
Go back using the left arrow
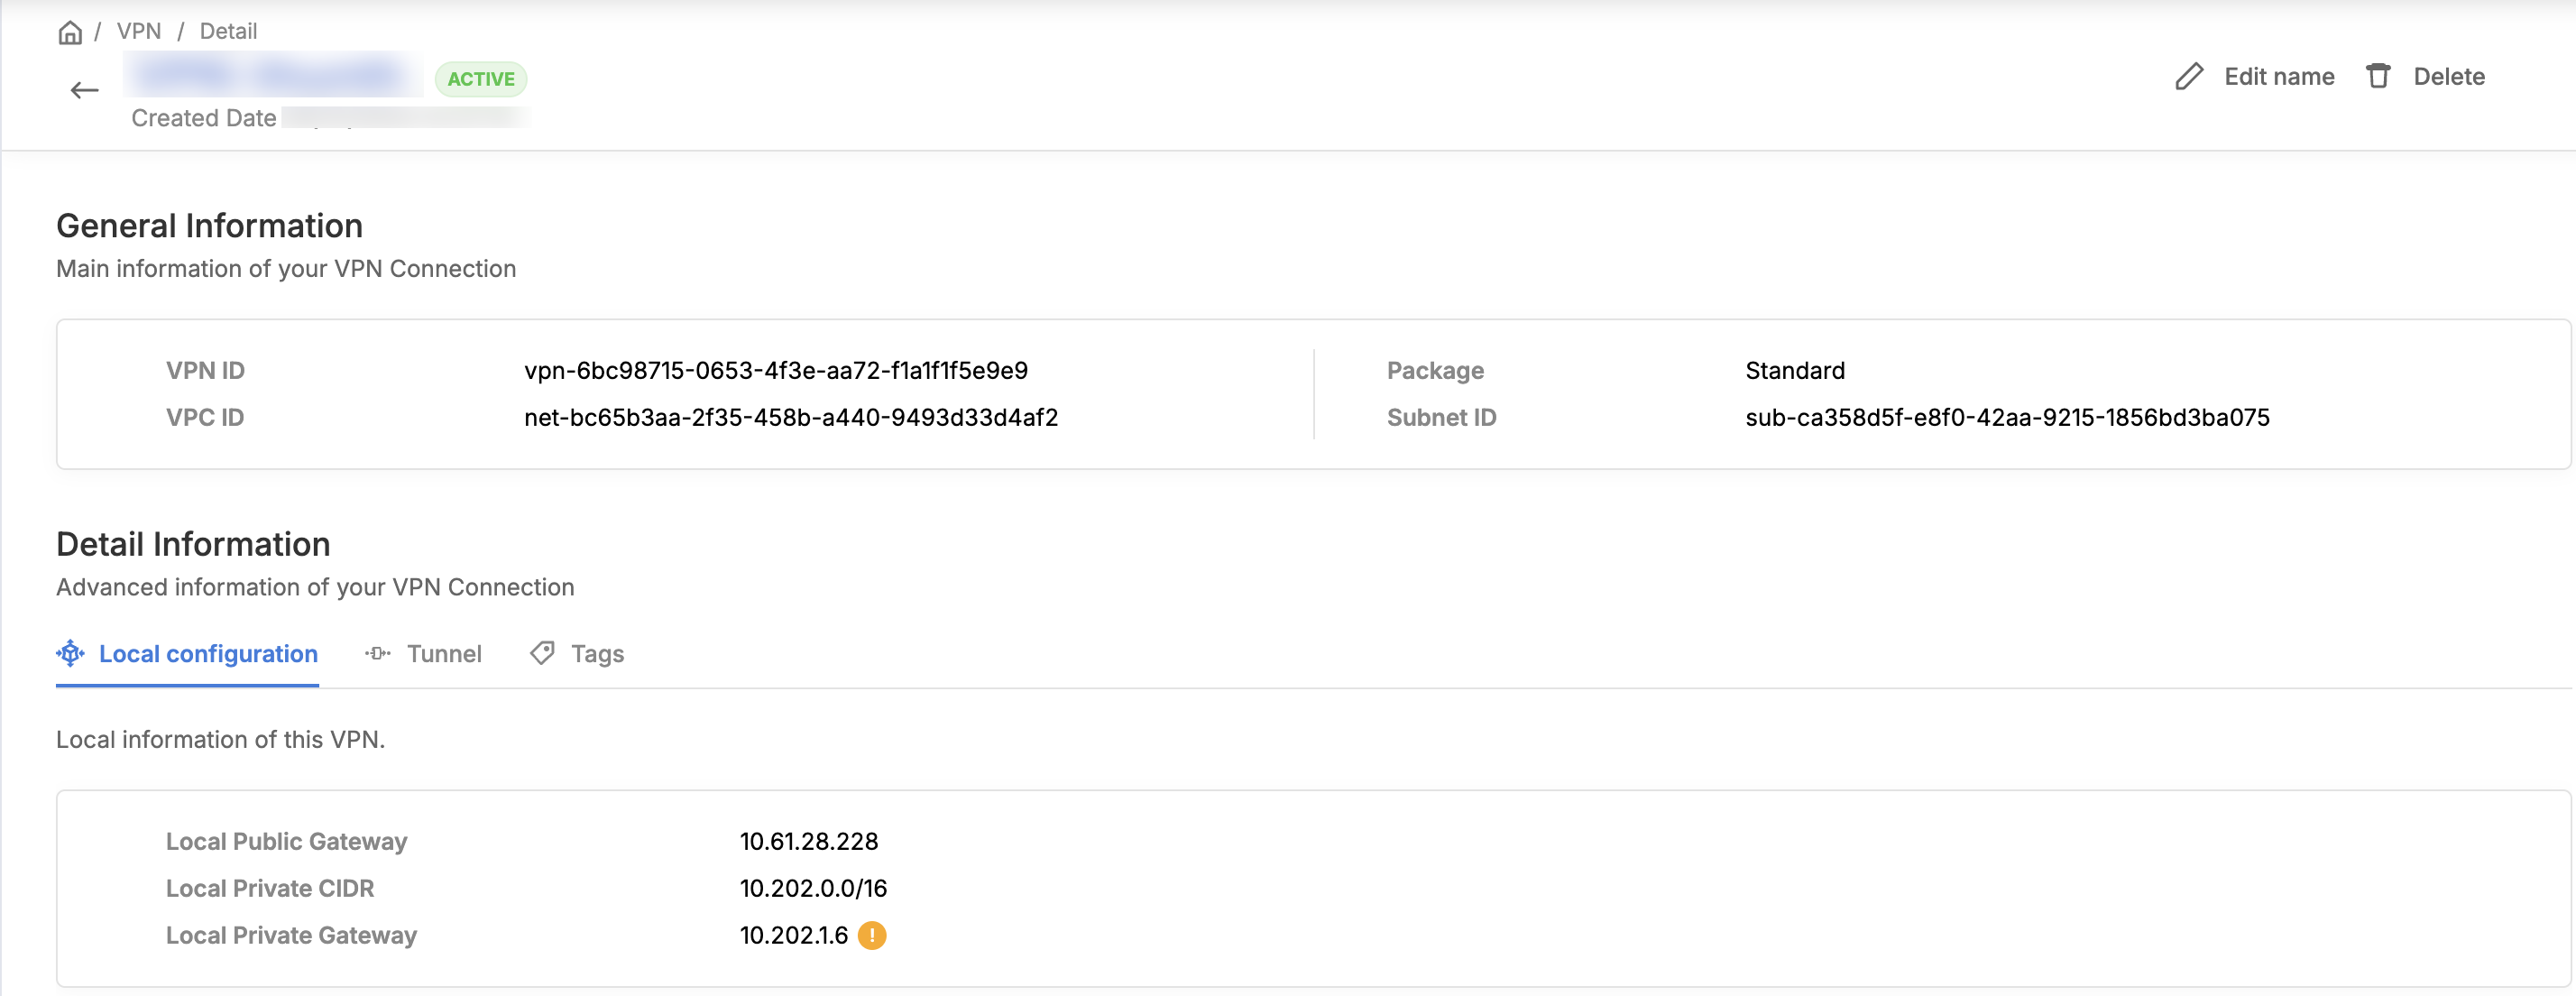(85, 91)
